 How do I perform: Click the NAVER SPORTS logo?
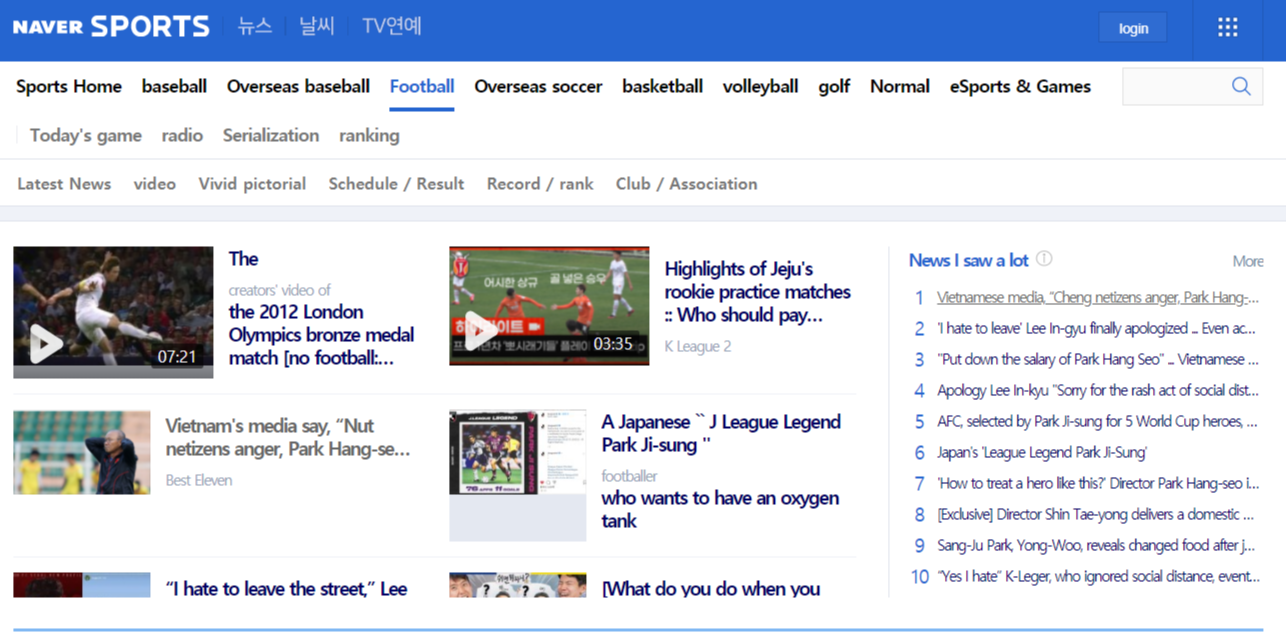point(111,27)
